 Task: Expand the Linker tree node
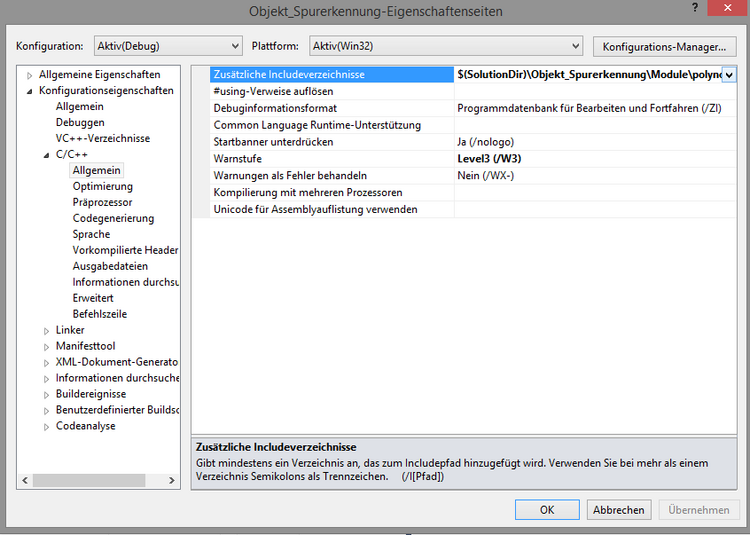click(46, 331)
